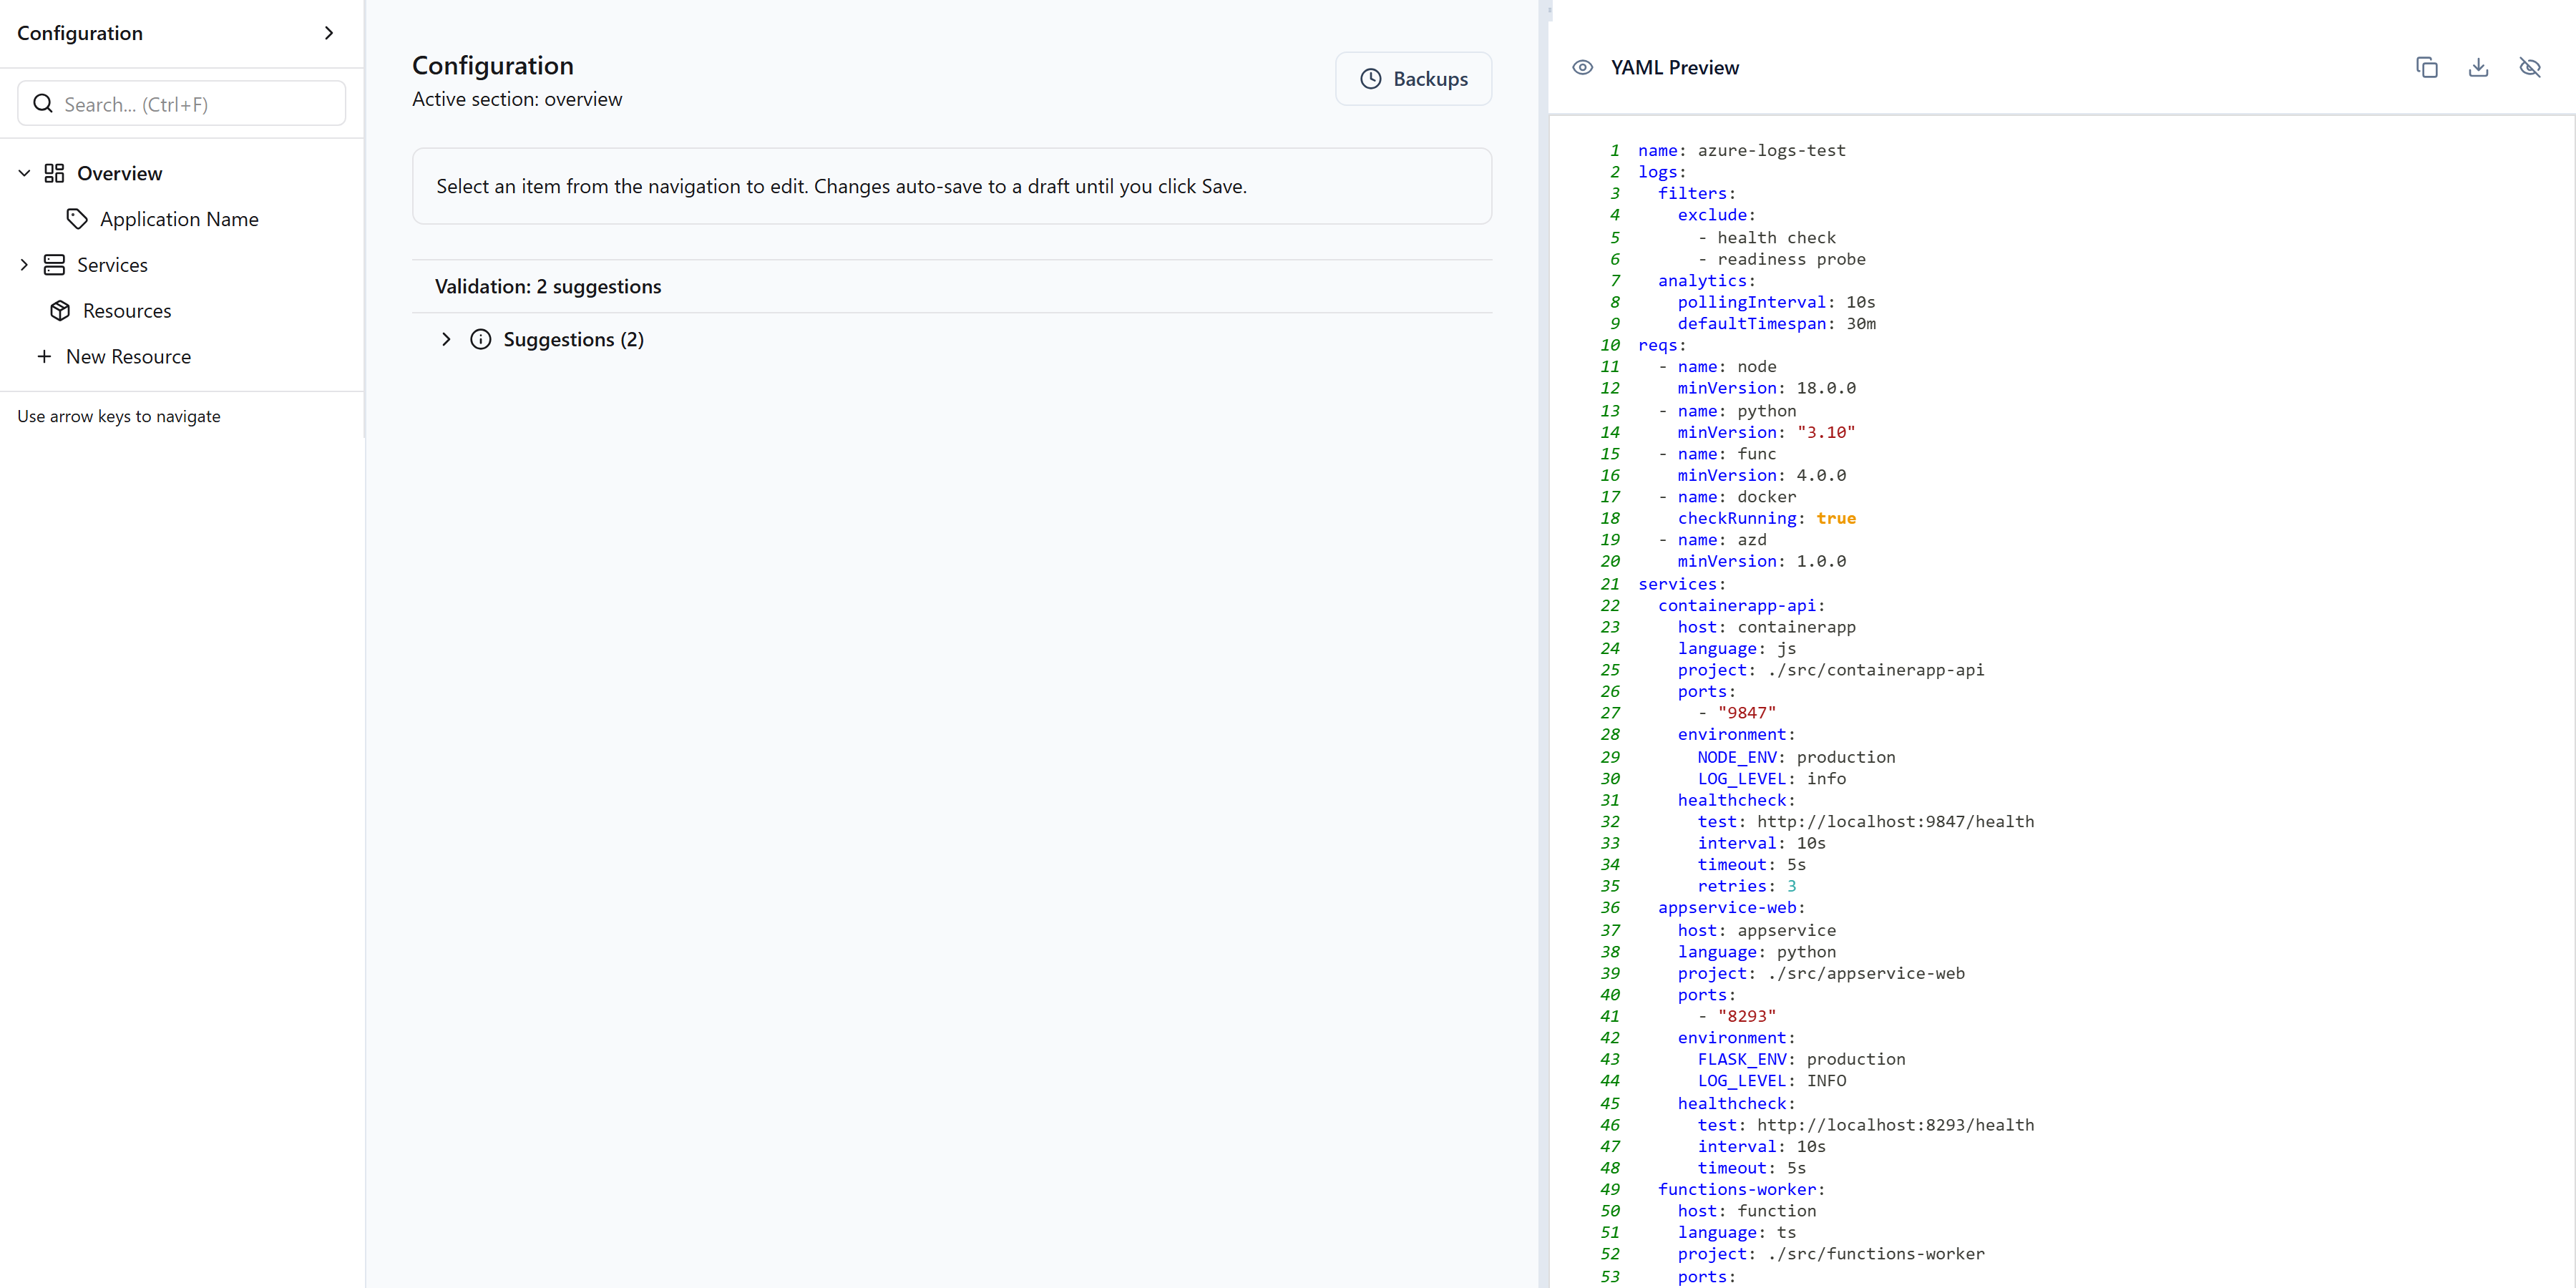Click the info icon next to Suggestions (2)
The image size is (2576, 1288).
[x=482, y=339]
